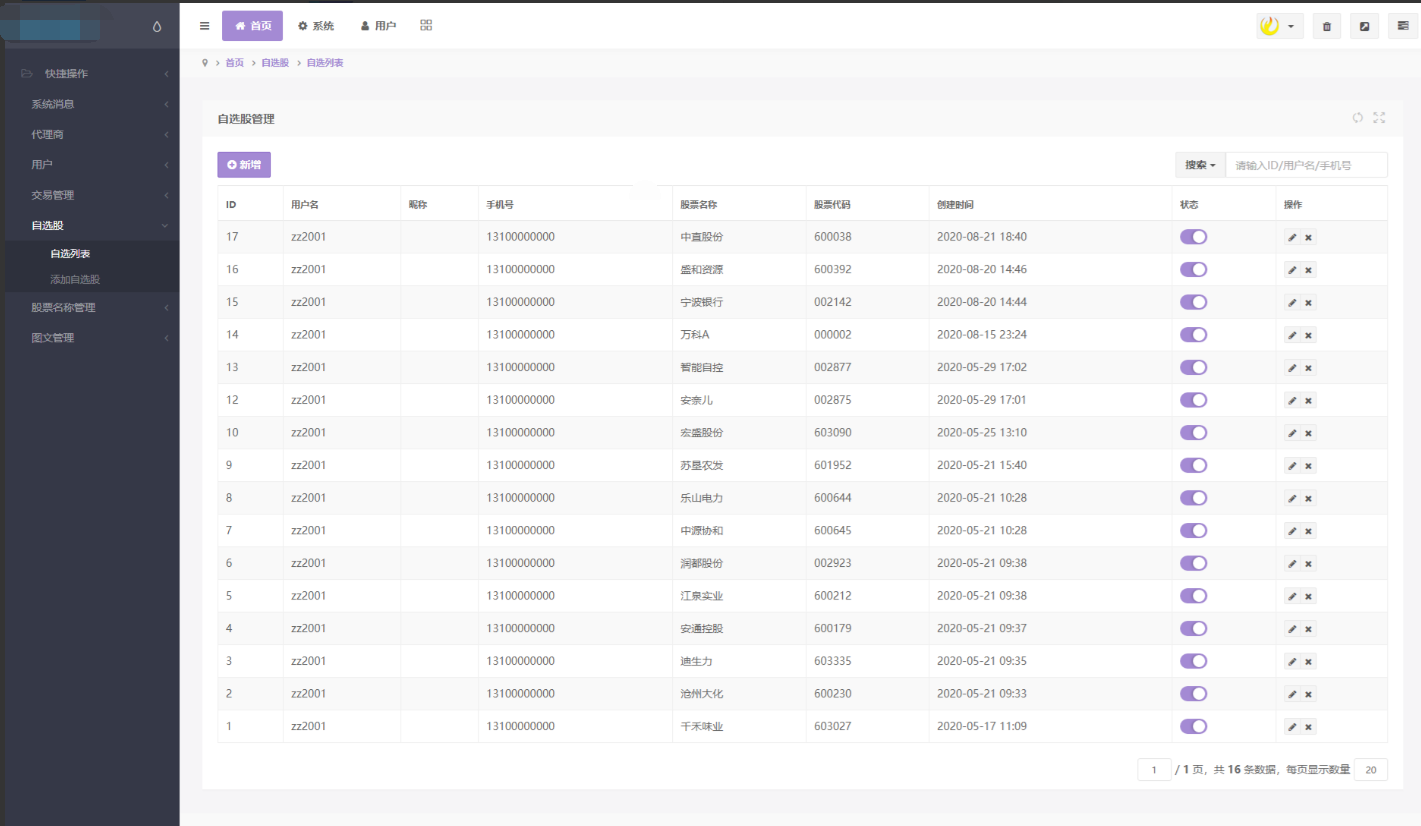Click delete X icon for 万科A row

click(1308, 335)
